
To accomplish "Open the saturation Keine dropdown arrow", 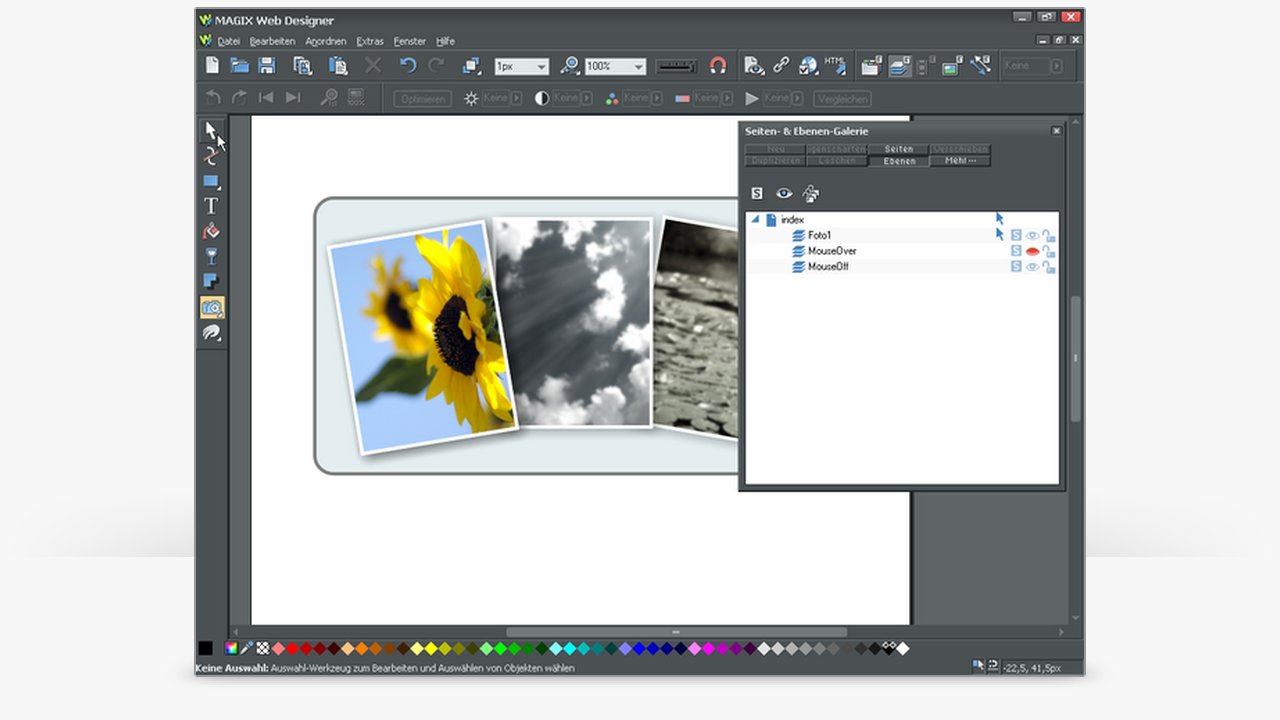I will pos(656,98).
